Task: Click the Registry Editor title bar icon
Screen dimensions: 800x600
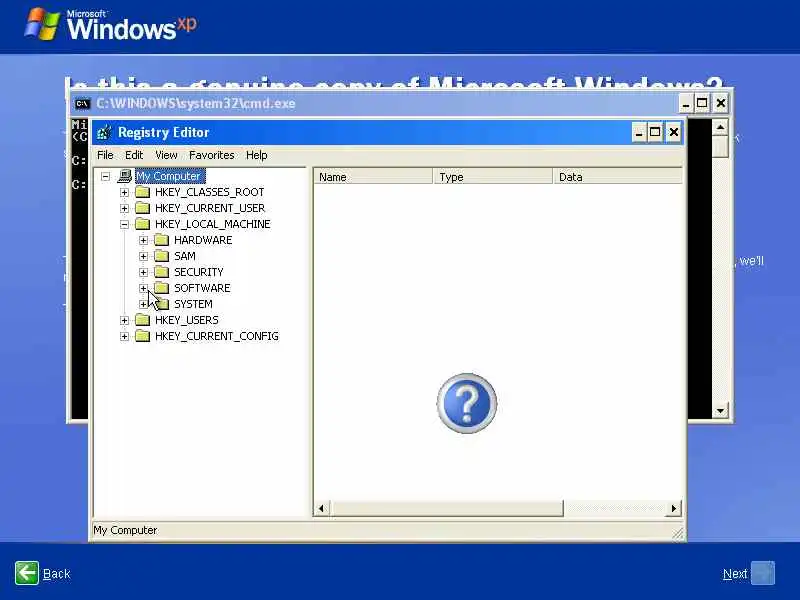Action: pyautogui.click(x=104, y=133)
